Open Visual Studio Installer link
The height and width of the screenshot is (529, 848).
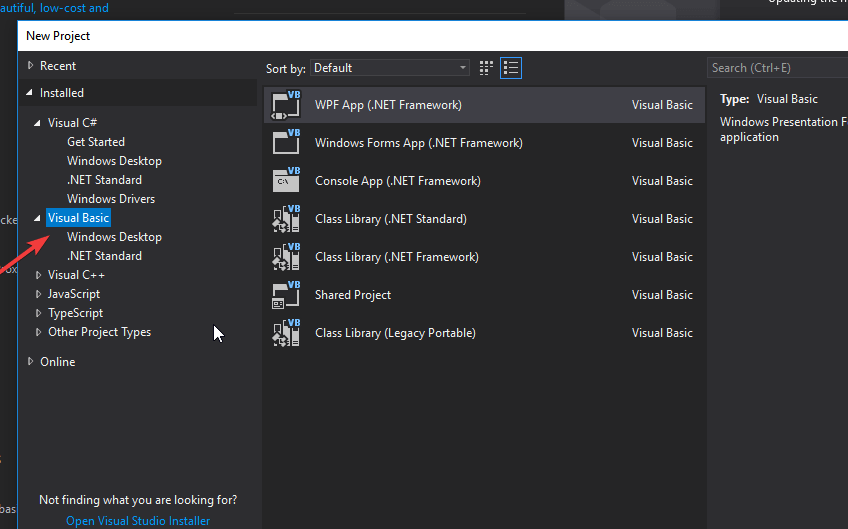138,520
